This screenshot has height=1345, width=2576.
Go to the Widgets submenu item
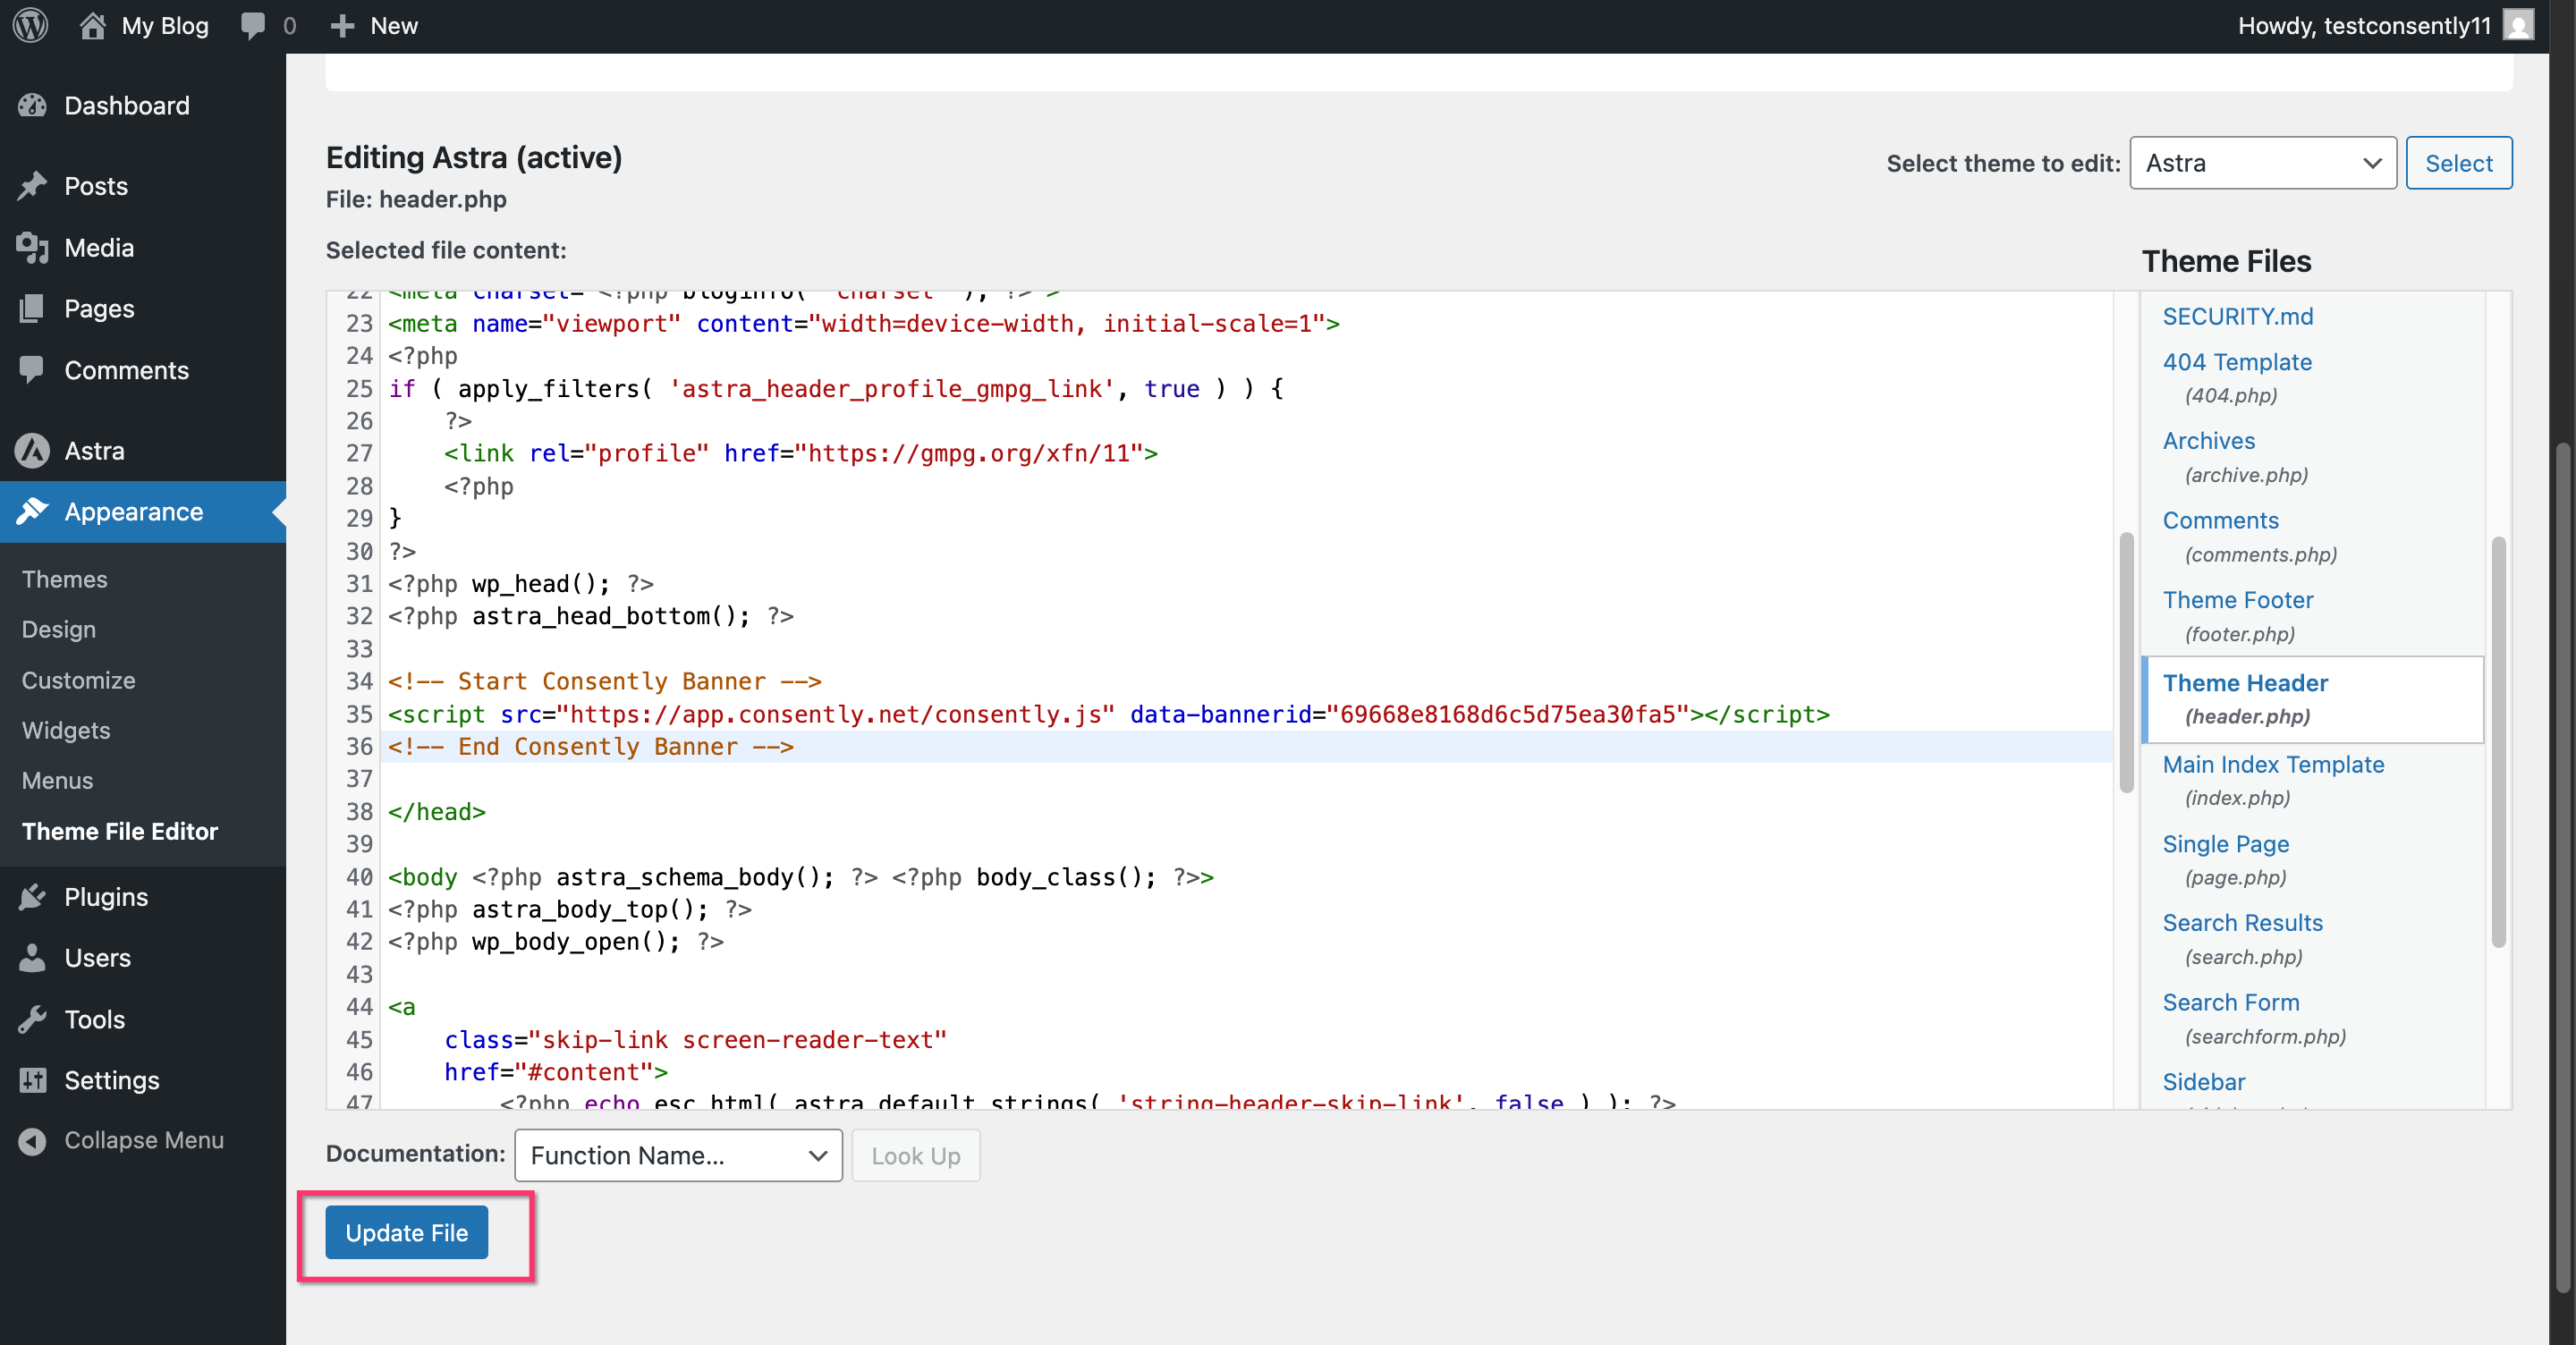(x=66, y=730)
